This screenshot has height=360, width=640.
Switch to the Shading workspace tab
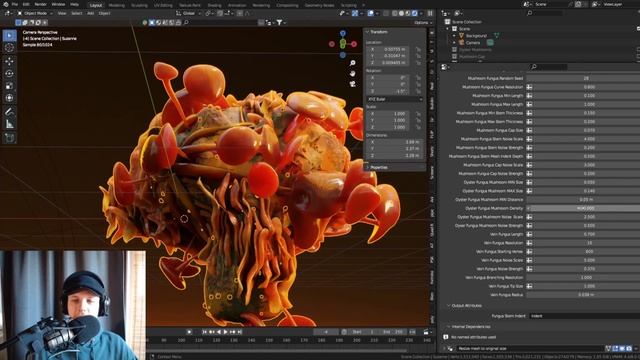214,5
